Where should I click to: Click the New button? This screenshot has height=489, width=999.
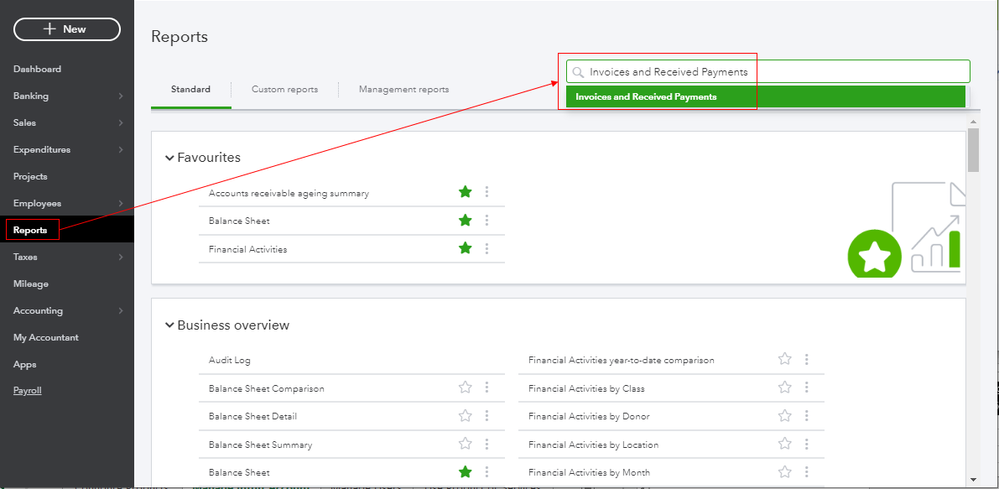(x=67, y=29)
